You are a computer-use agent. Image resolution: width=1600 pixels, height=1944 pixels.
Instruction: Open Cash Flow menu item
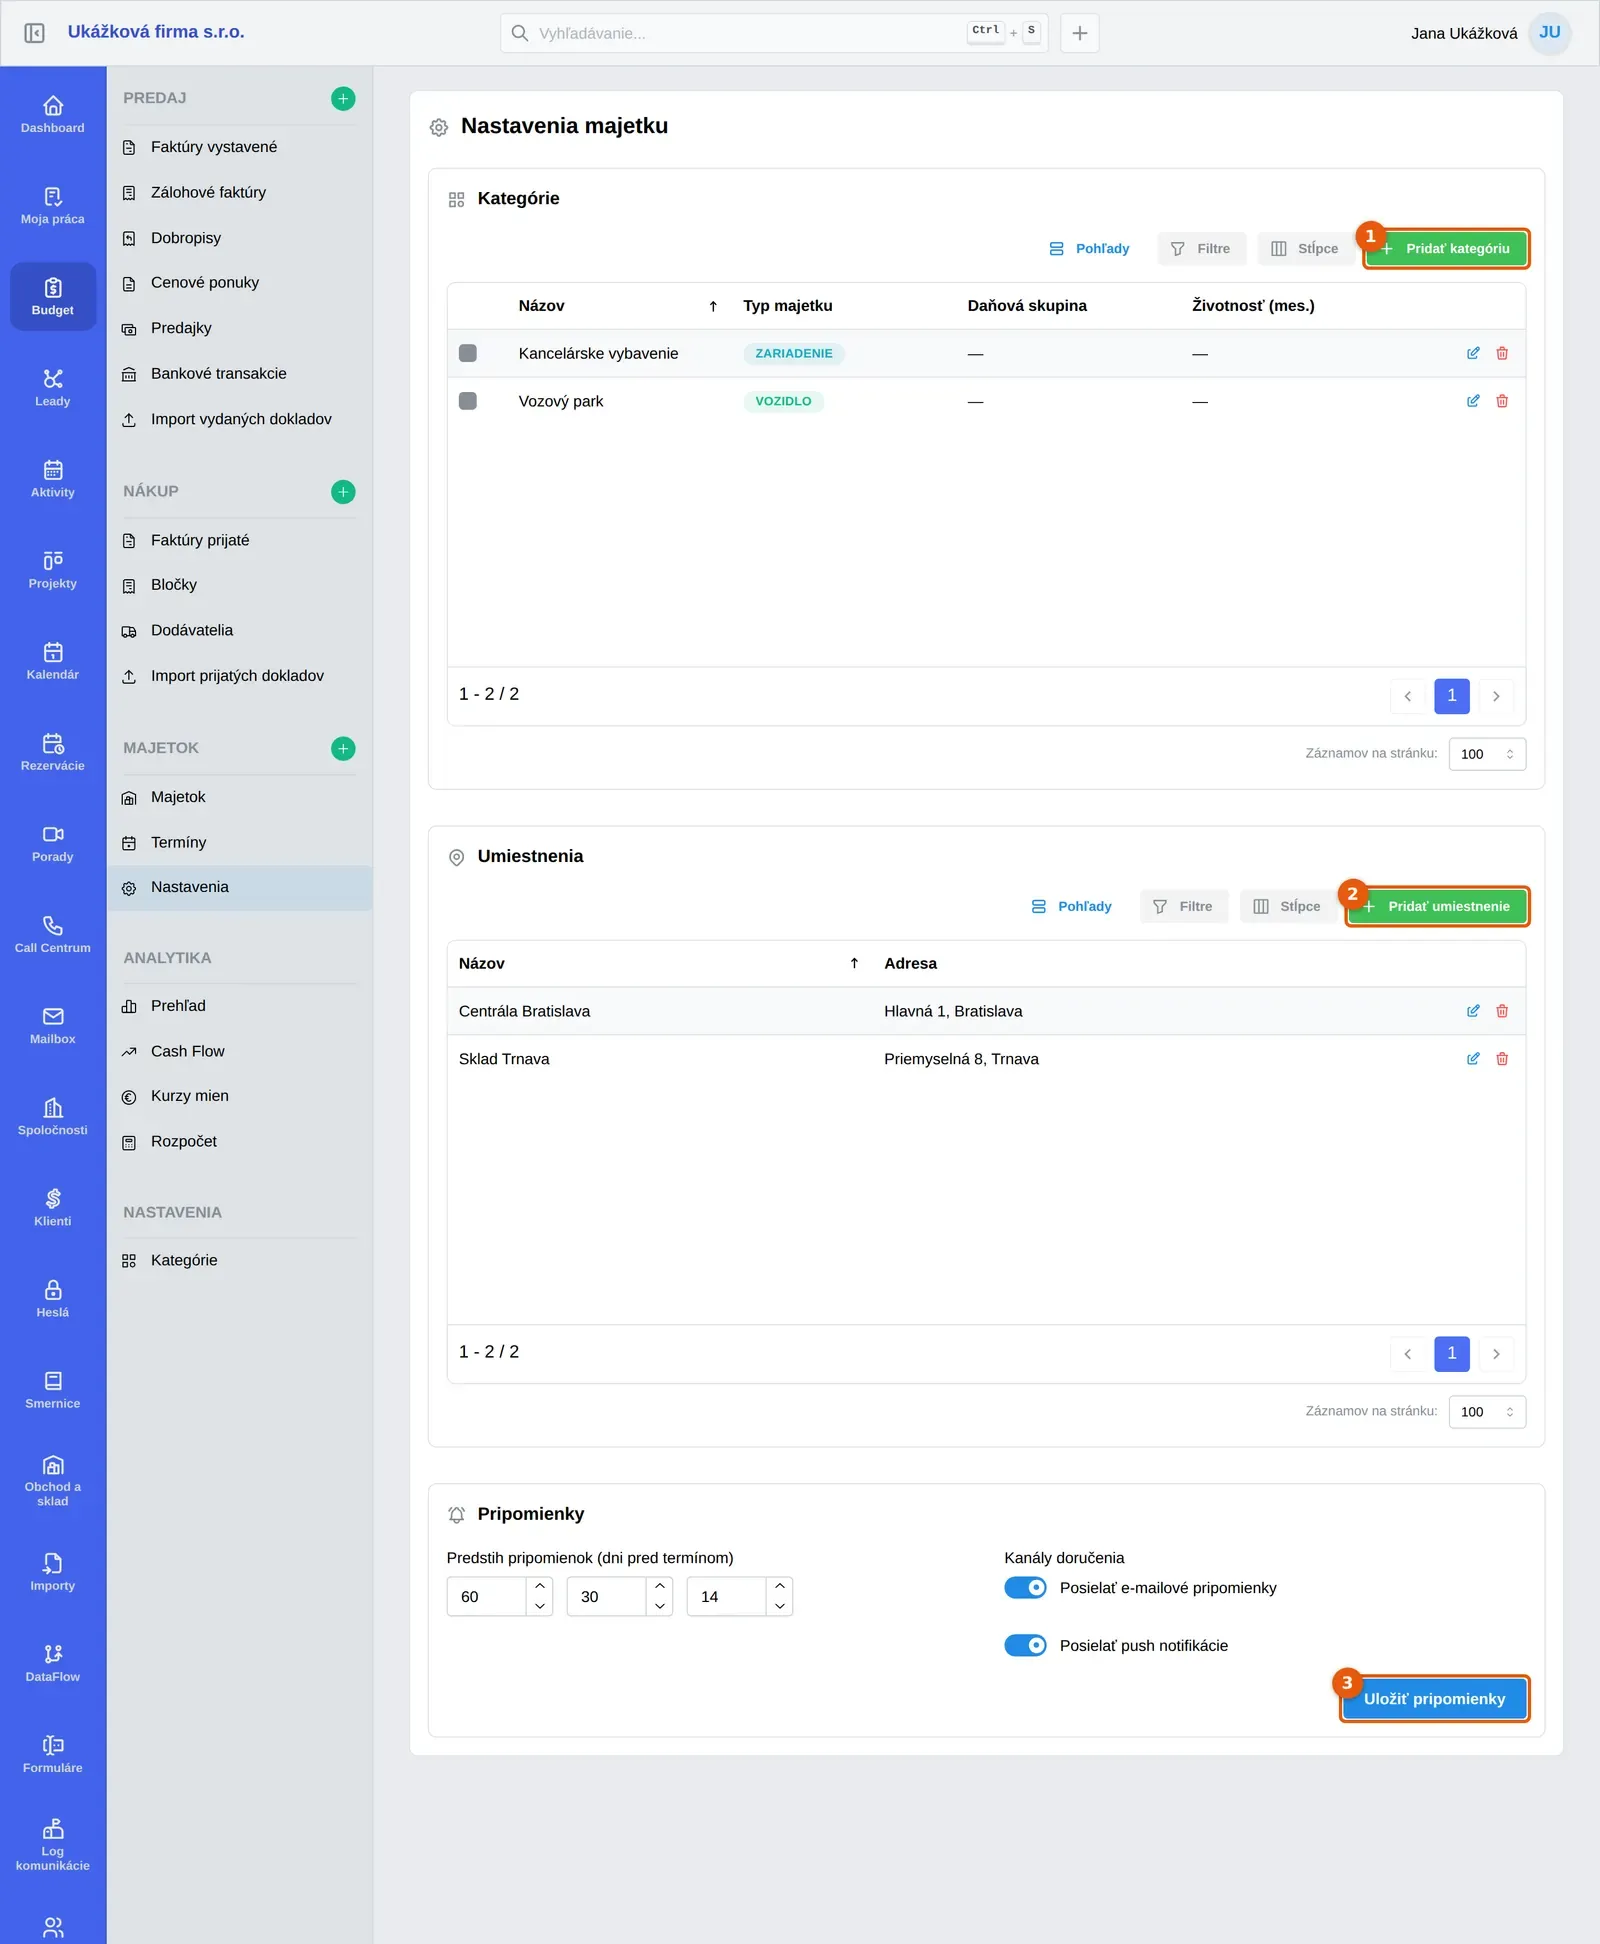187,1051
